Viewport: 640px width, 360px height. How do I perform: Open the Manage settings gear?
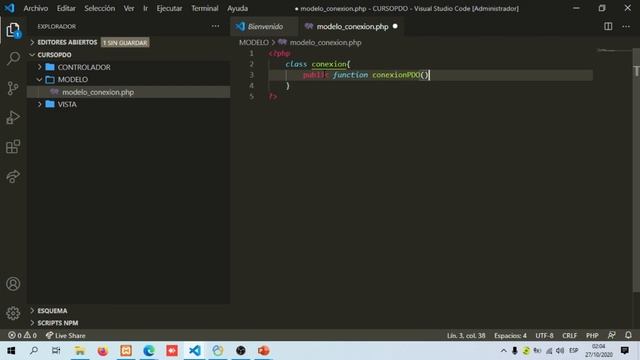tap(13, 313)
